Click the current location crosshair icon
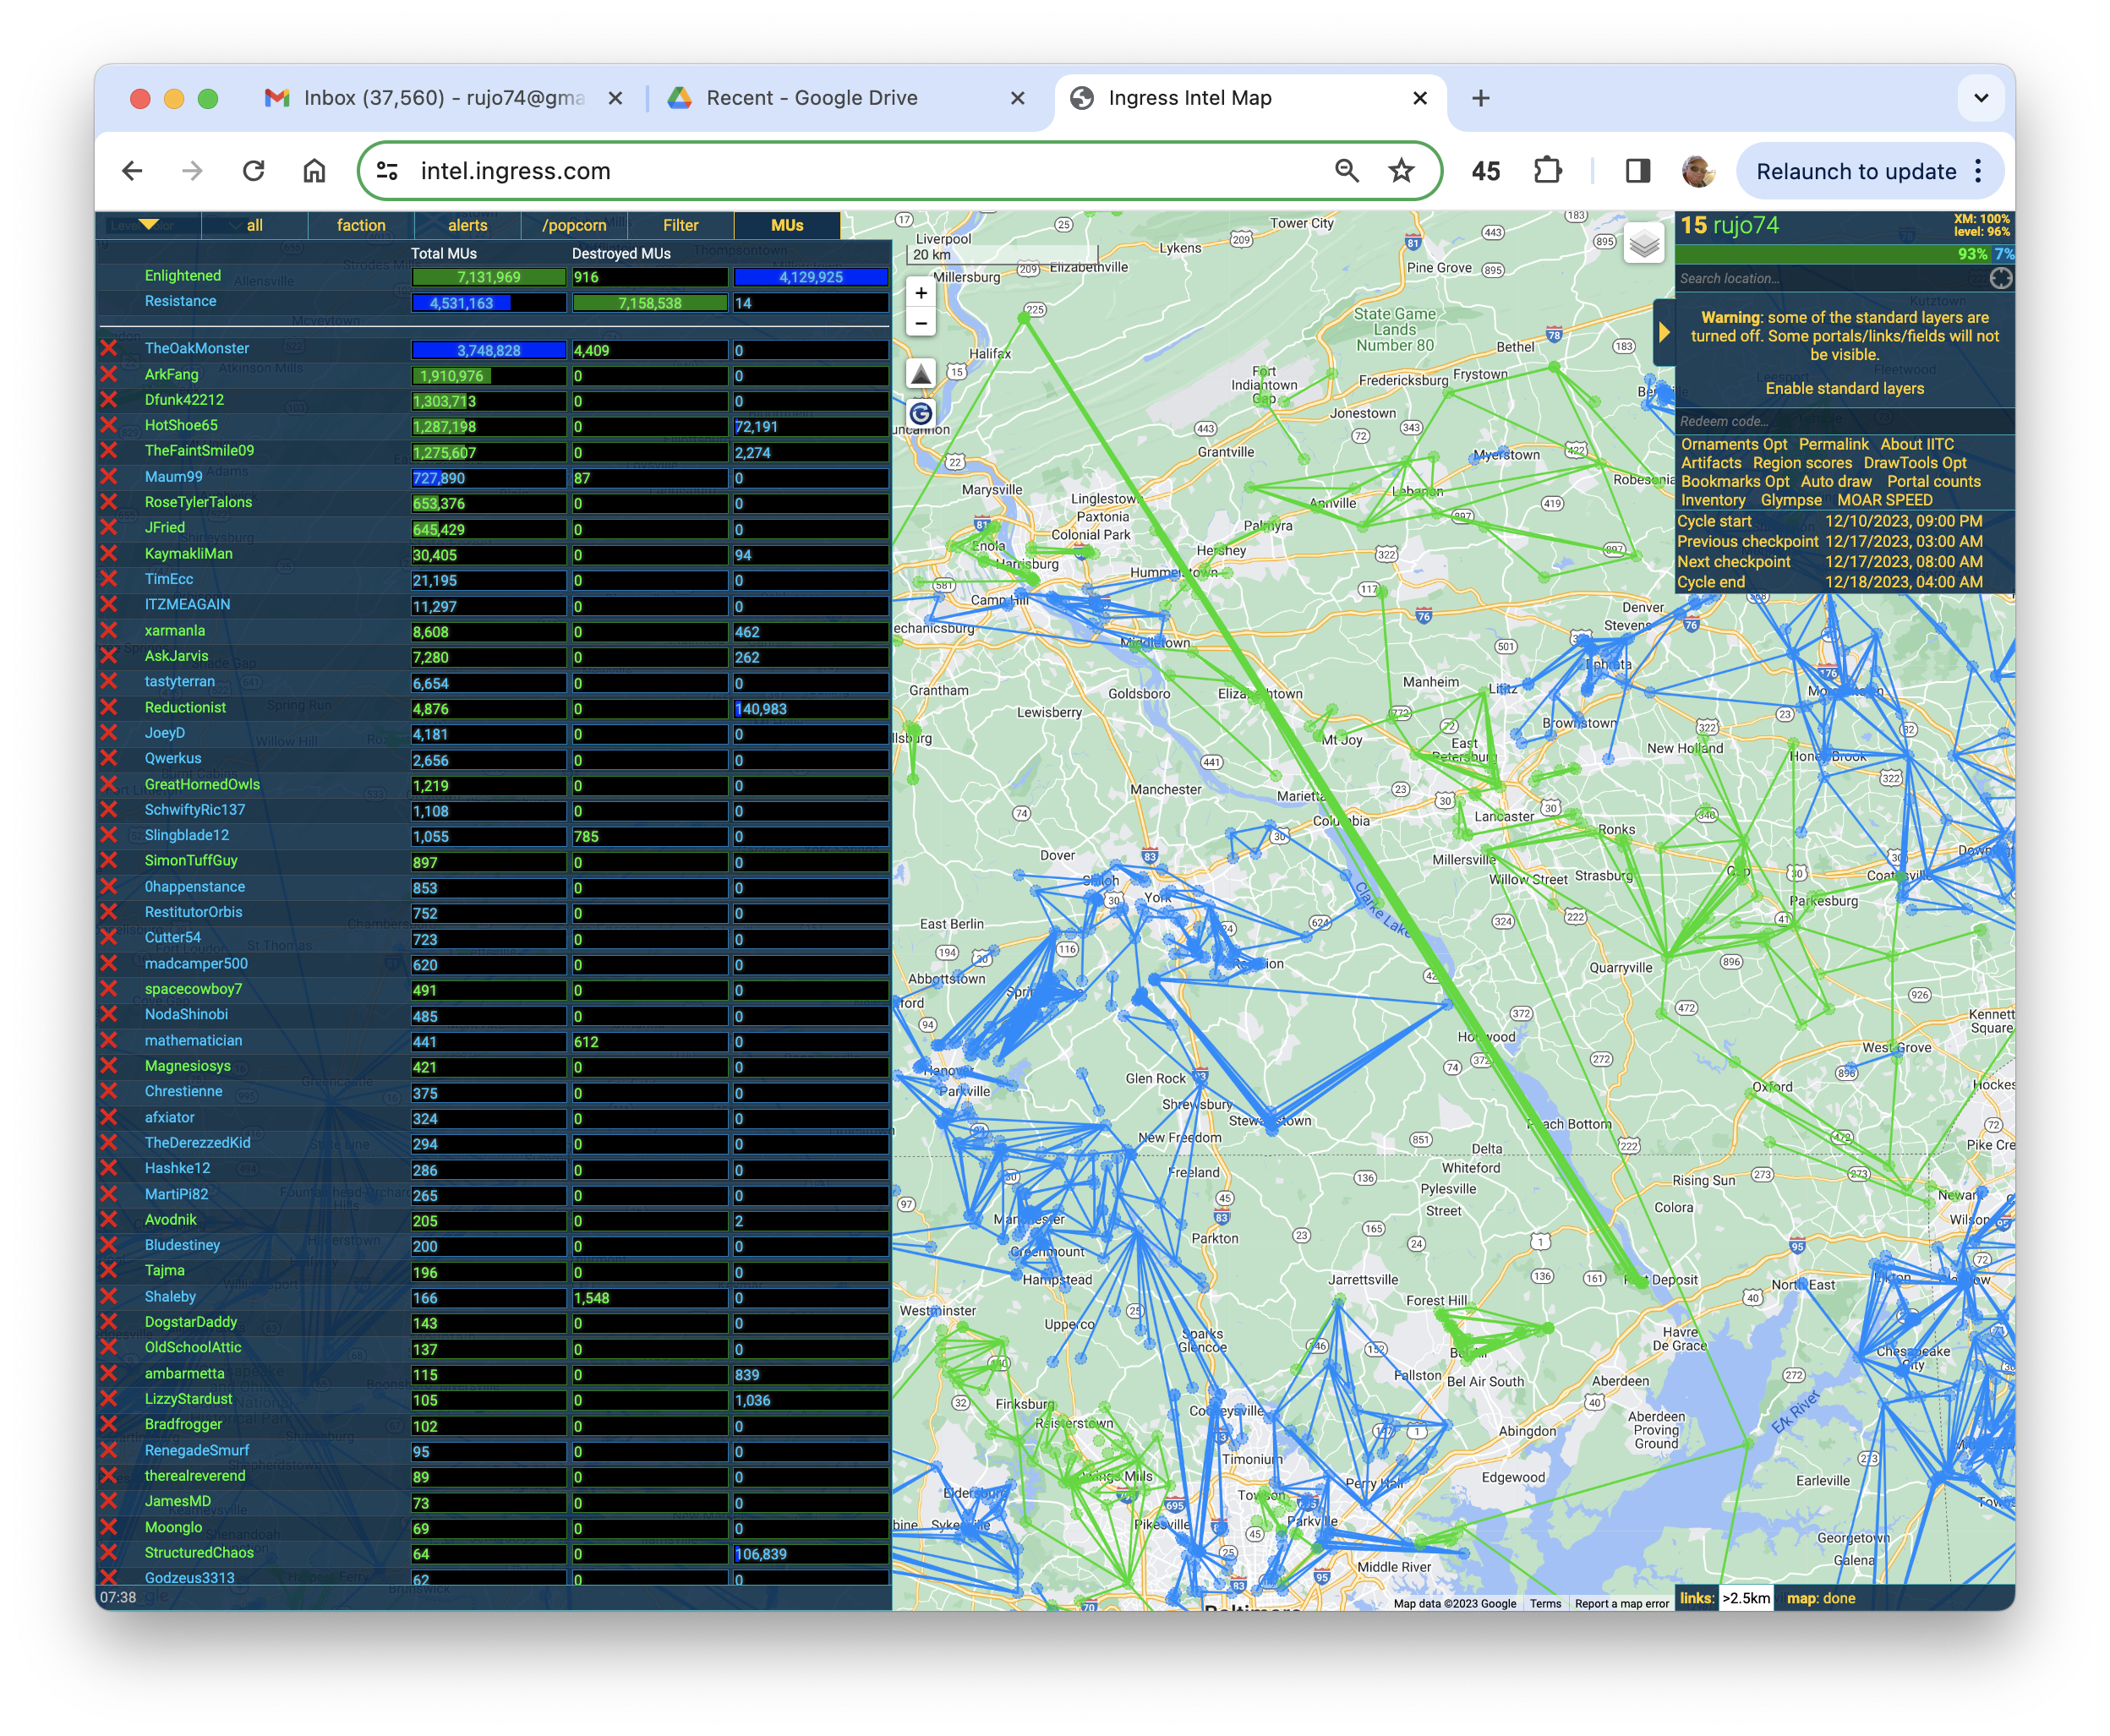This screenshot has width=2110, height=1736. [2000, 278]
